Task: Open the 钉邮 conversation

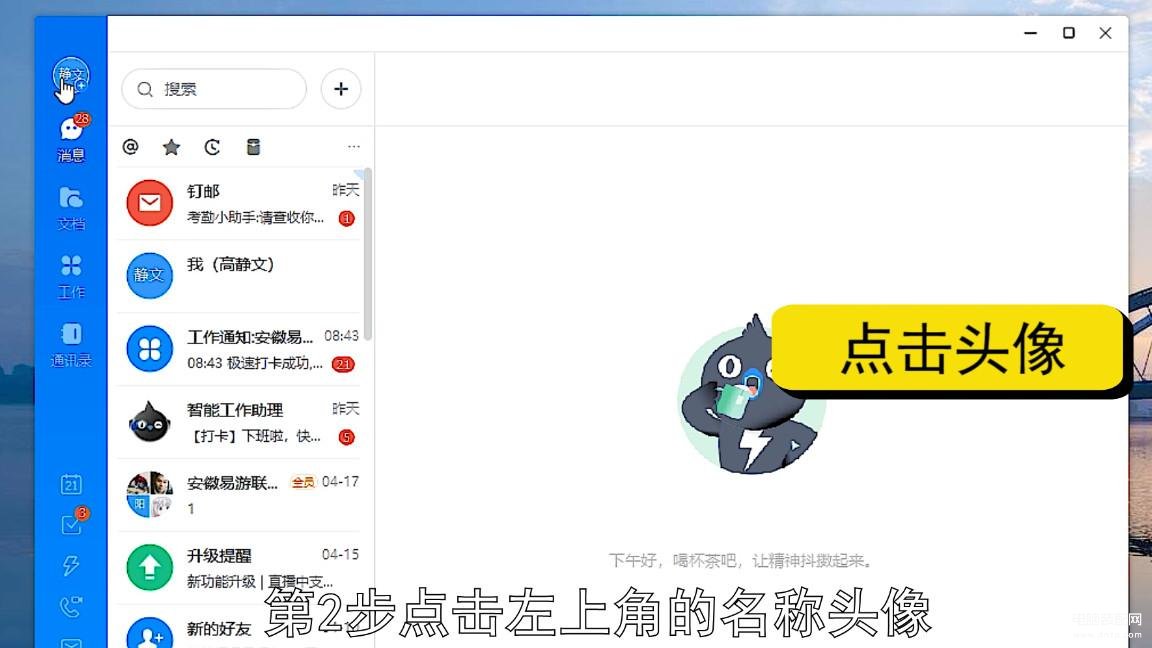Action: [x=240, y=204]
